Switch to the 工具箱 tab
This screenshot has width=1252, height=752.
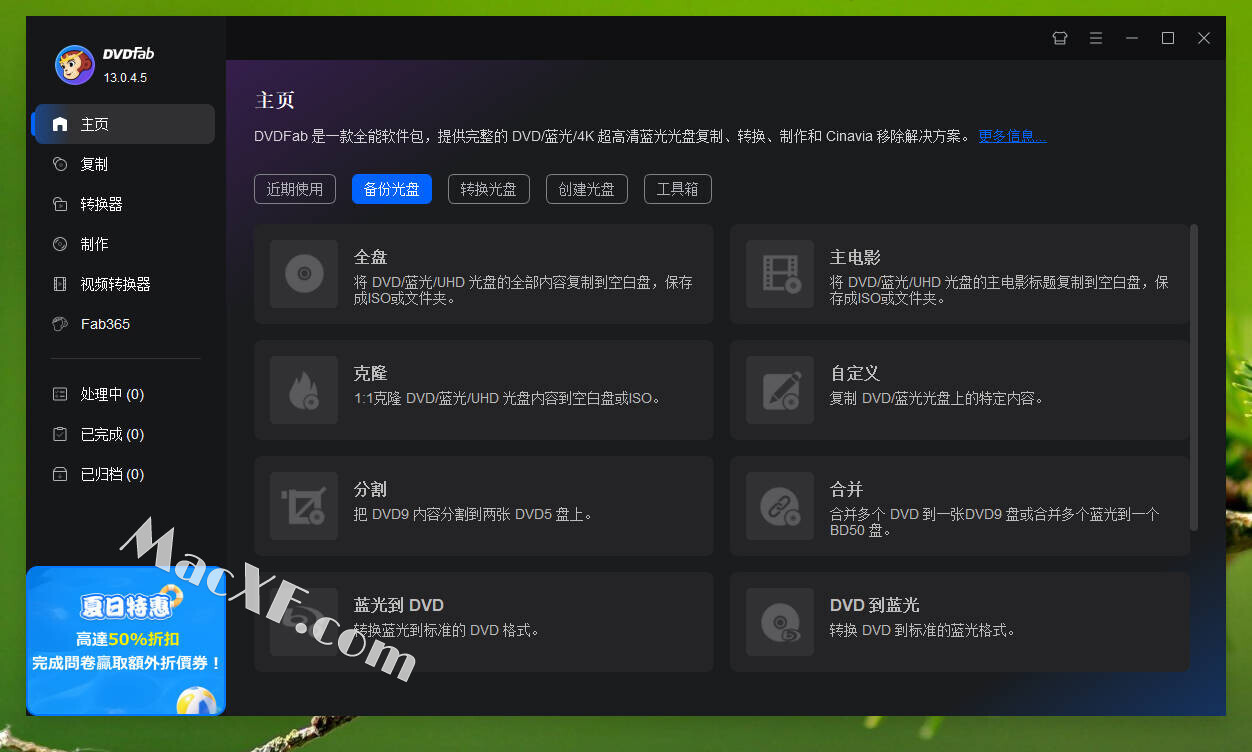[677, 189]
